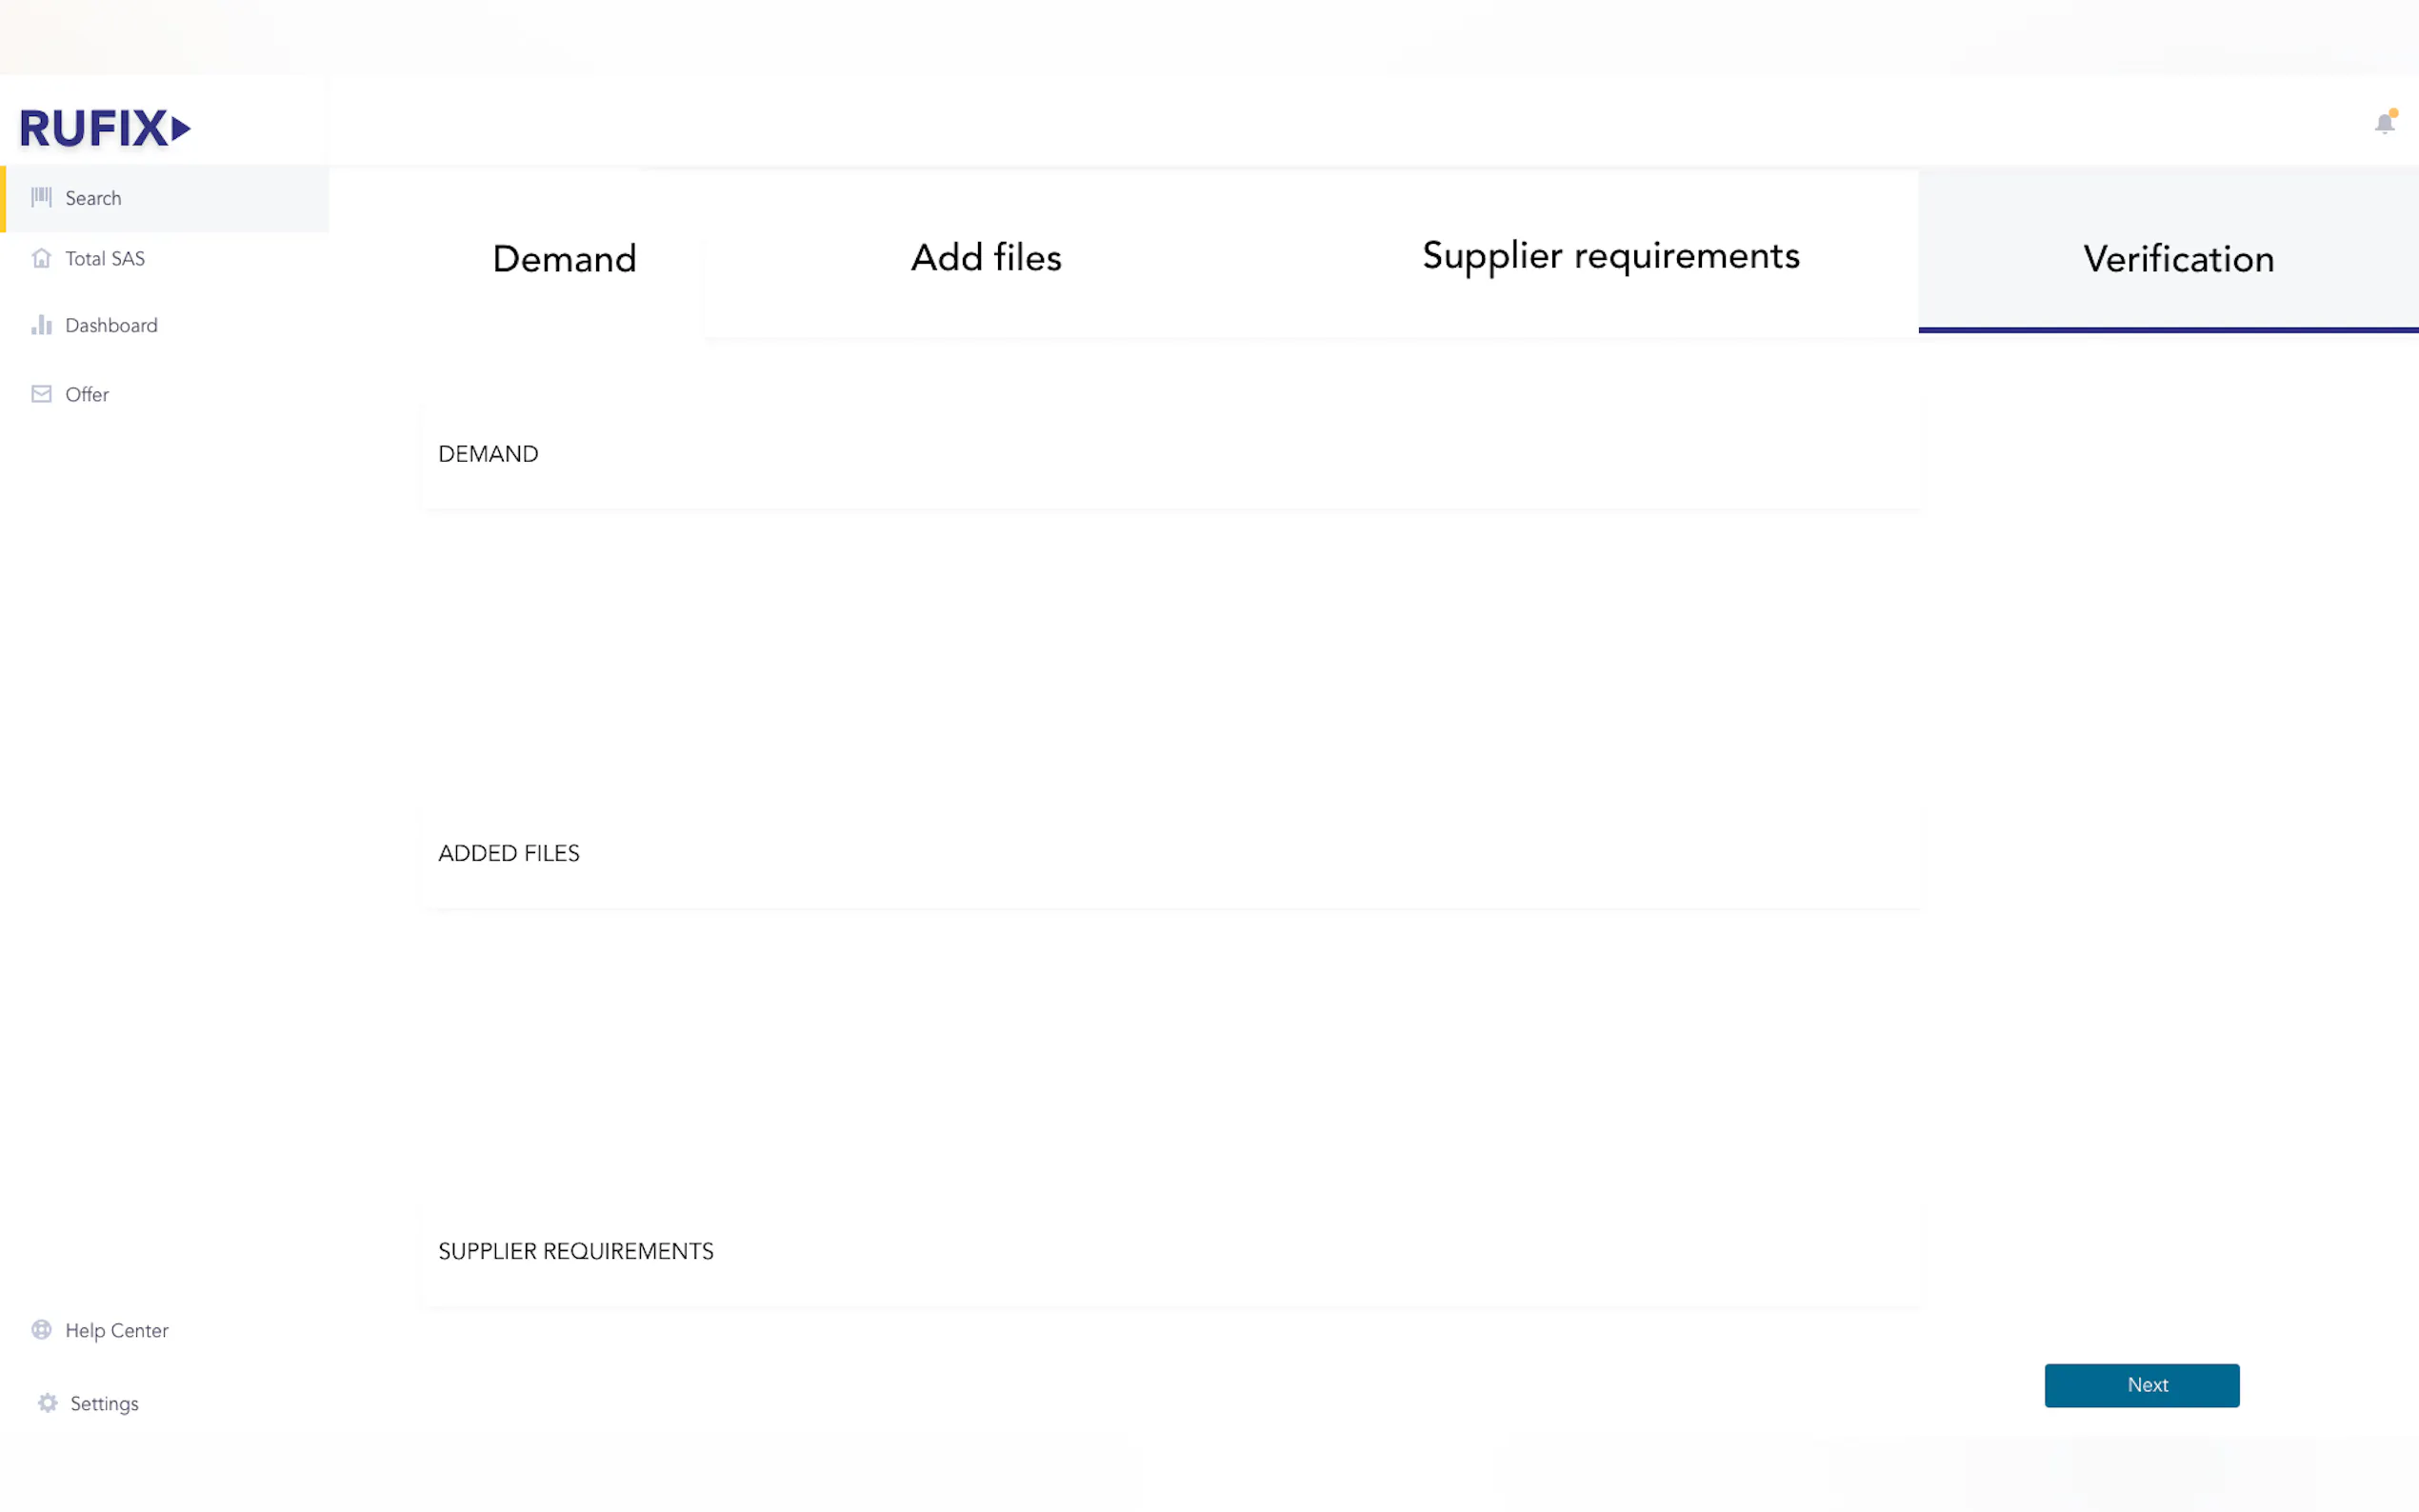Expand the DEMAND section
2419x1512 pixels.
click(488, 454)
